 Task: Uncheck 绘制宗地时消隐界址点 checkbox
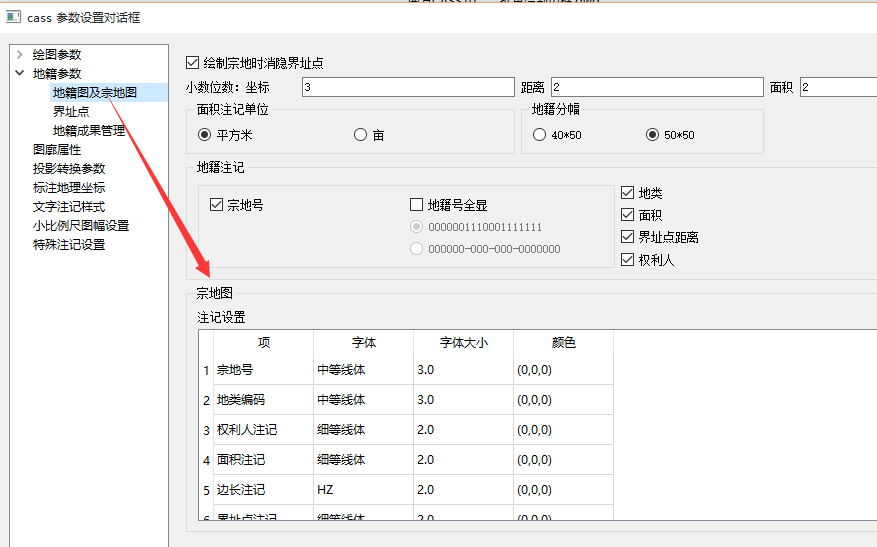click(194, 63)
